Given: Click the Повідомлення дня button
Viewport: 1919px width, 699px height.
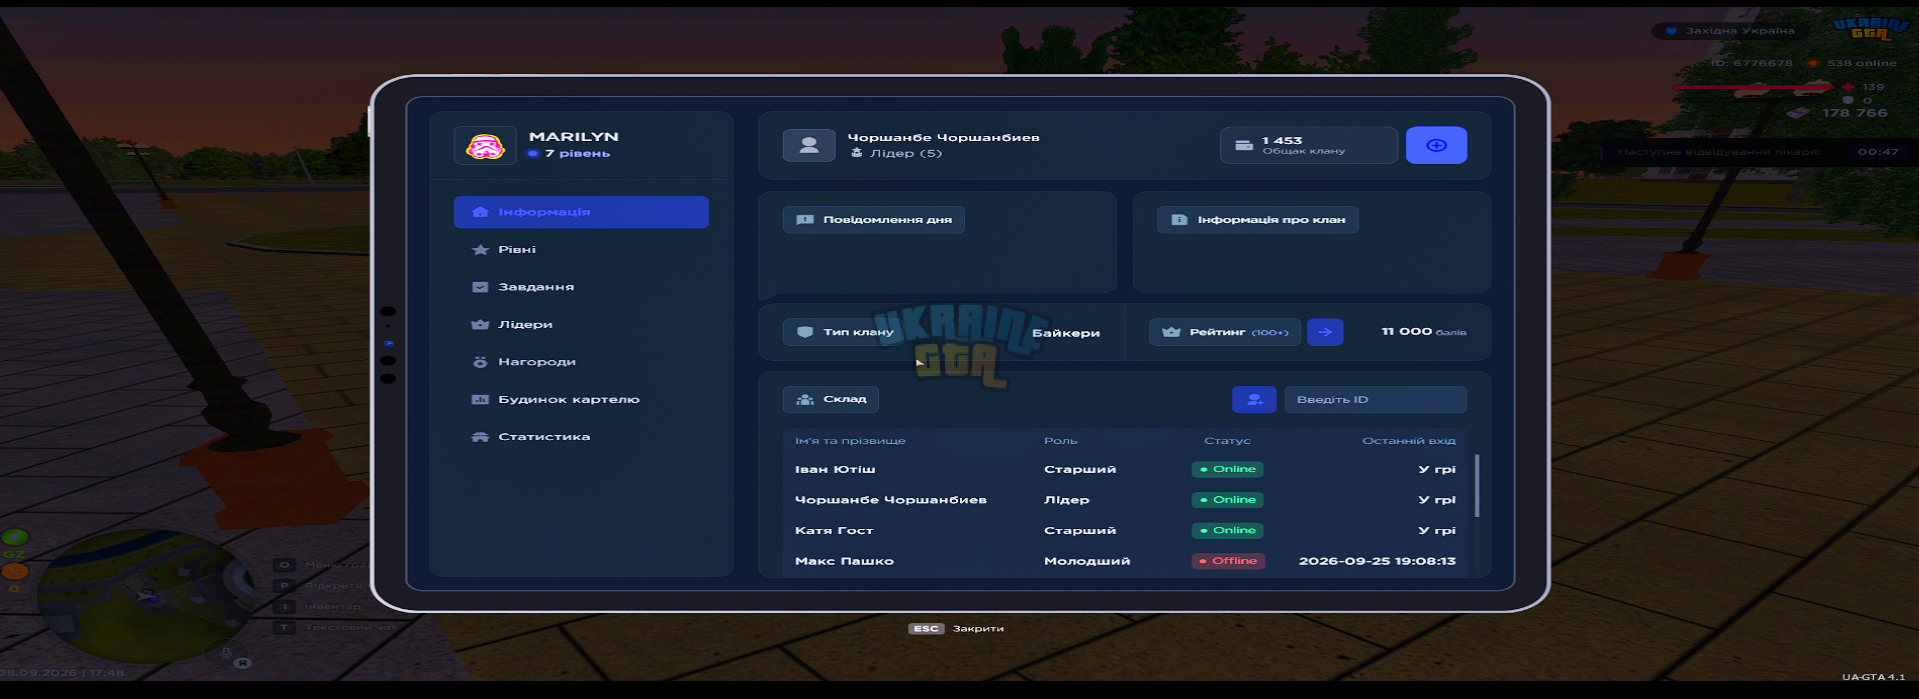Looking at the screenshot, I should (873, 220).
